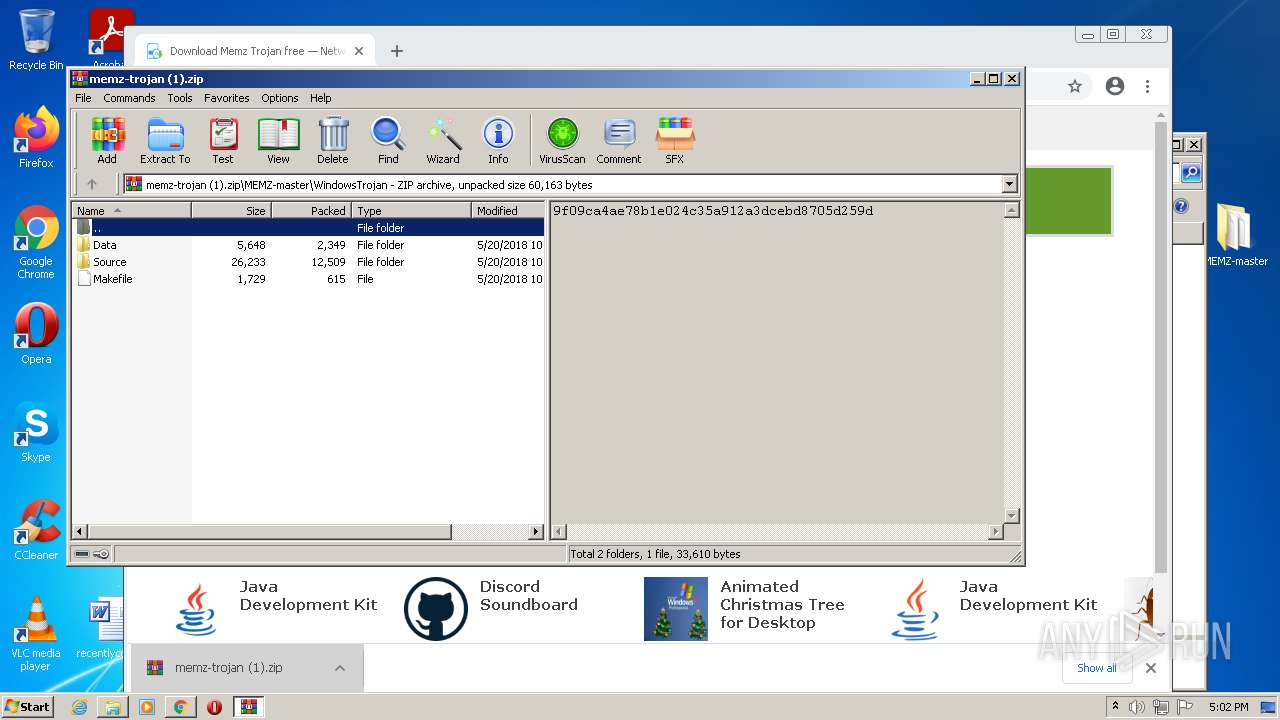Click the comment pane scroll-down arrow
The image size is (1280, 720).
[x=1011, y=516]
